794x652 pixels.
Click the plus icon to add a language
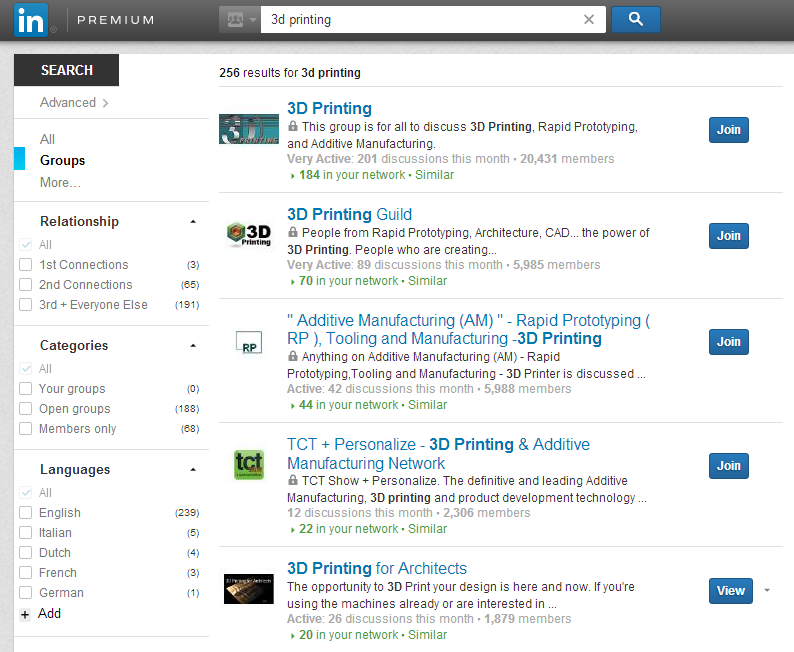tap(24, 615)
